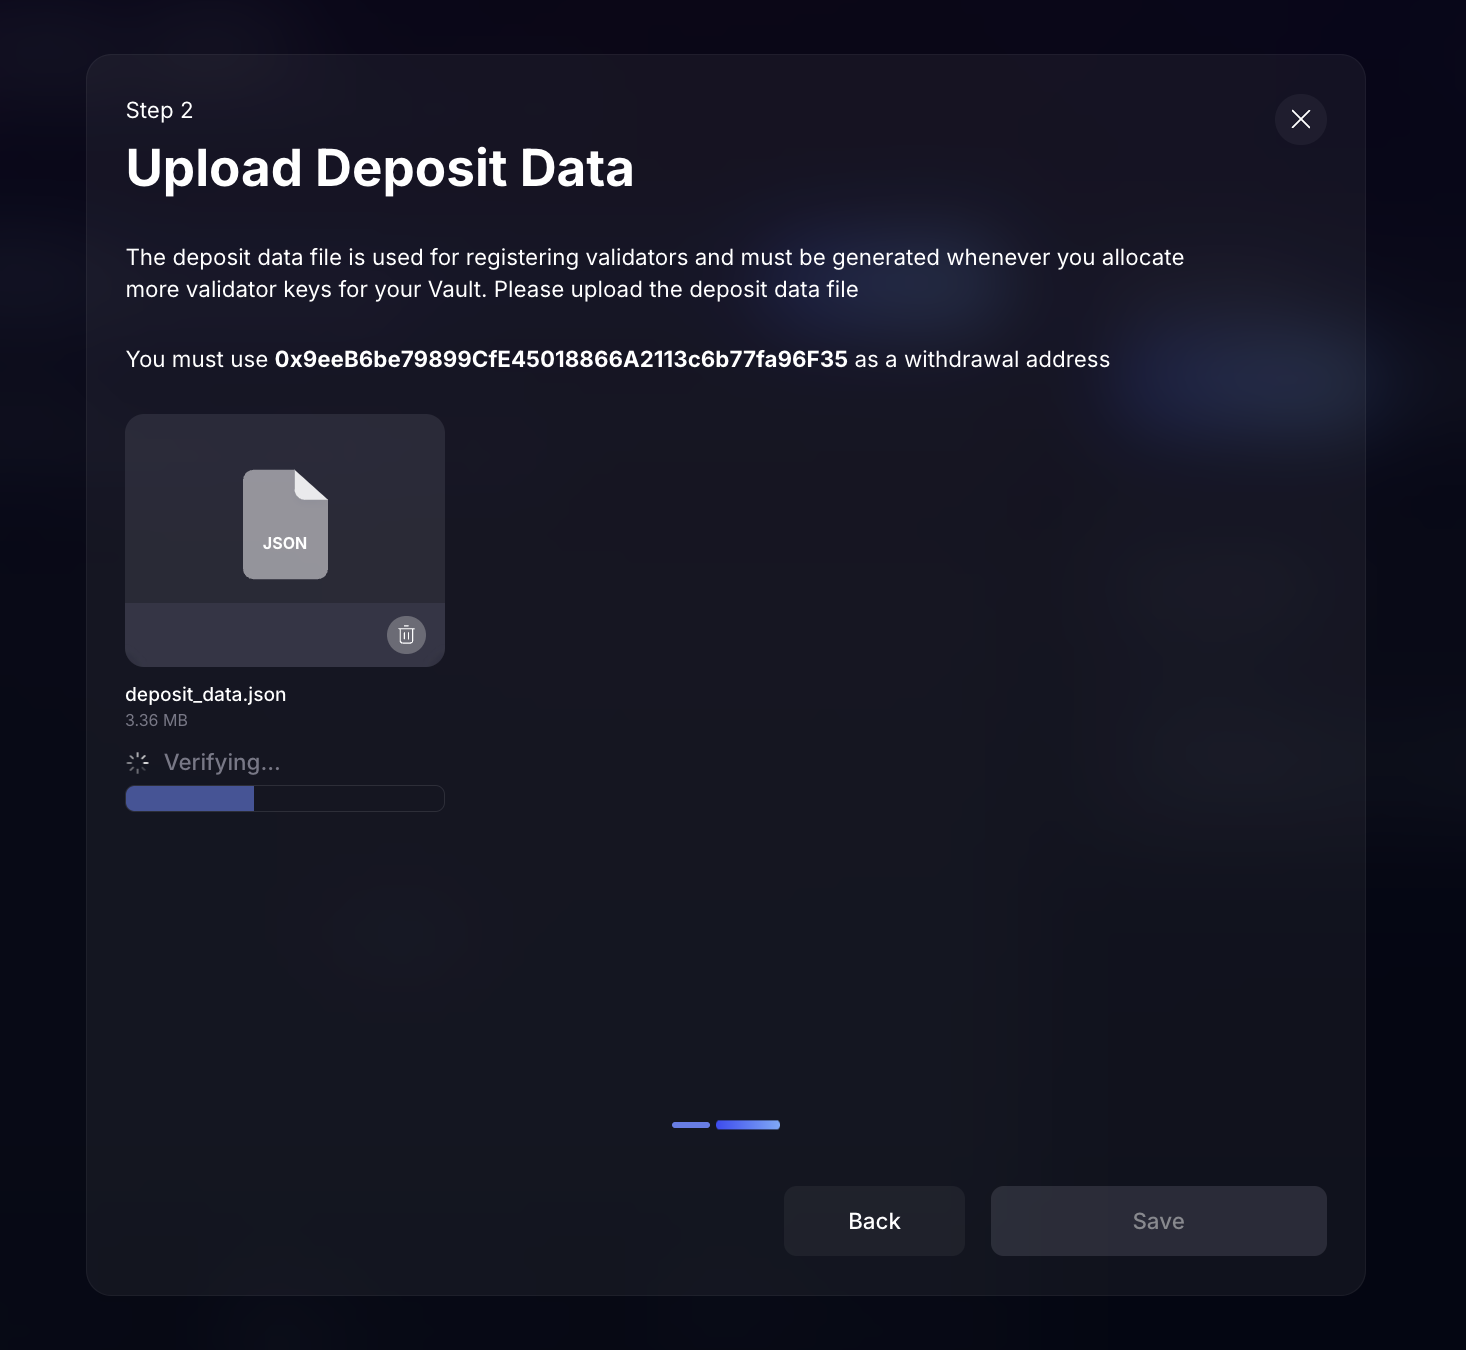Click the deposit data description paragraph
The height and width of the screenshot is (1350, 1466).
coord(655,273)
